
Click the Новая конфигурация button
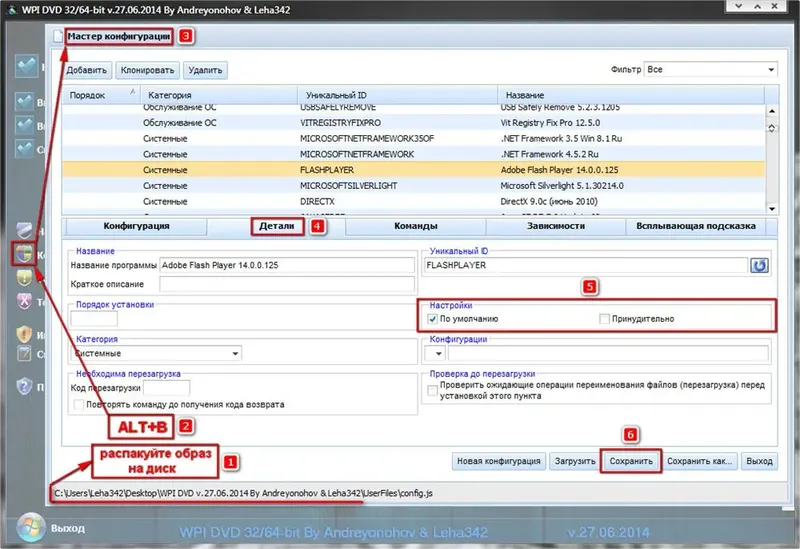tap(498, 461)
